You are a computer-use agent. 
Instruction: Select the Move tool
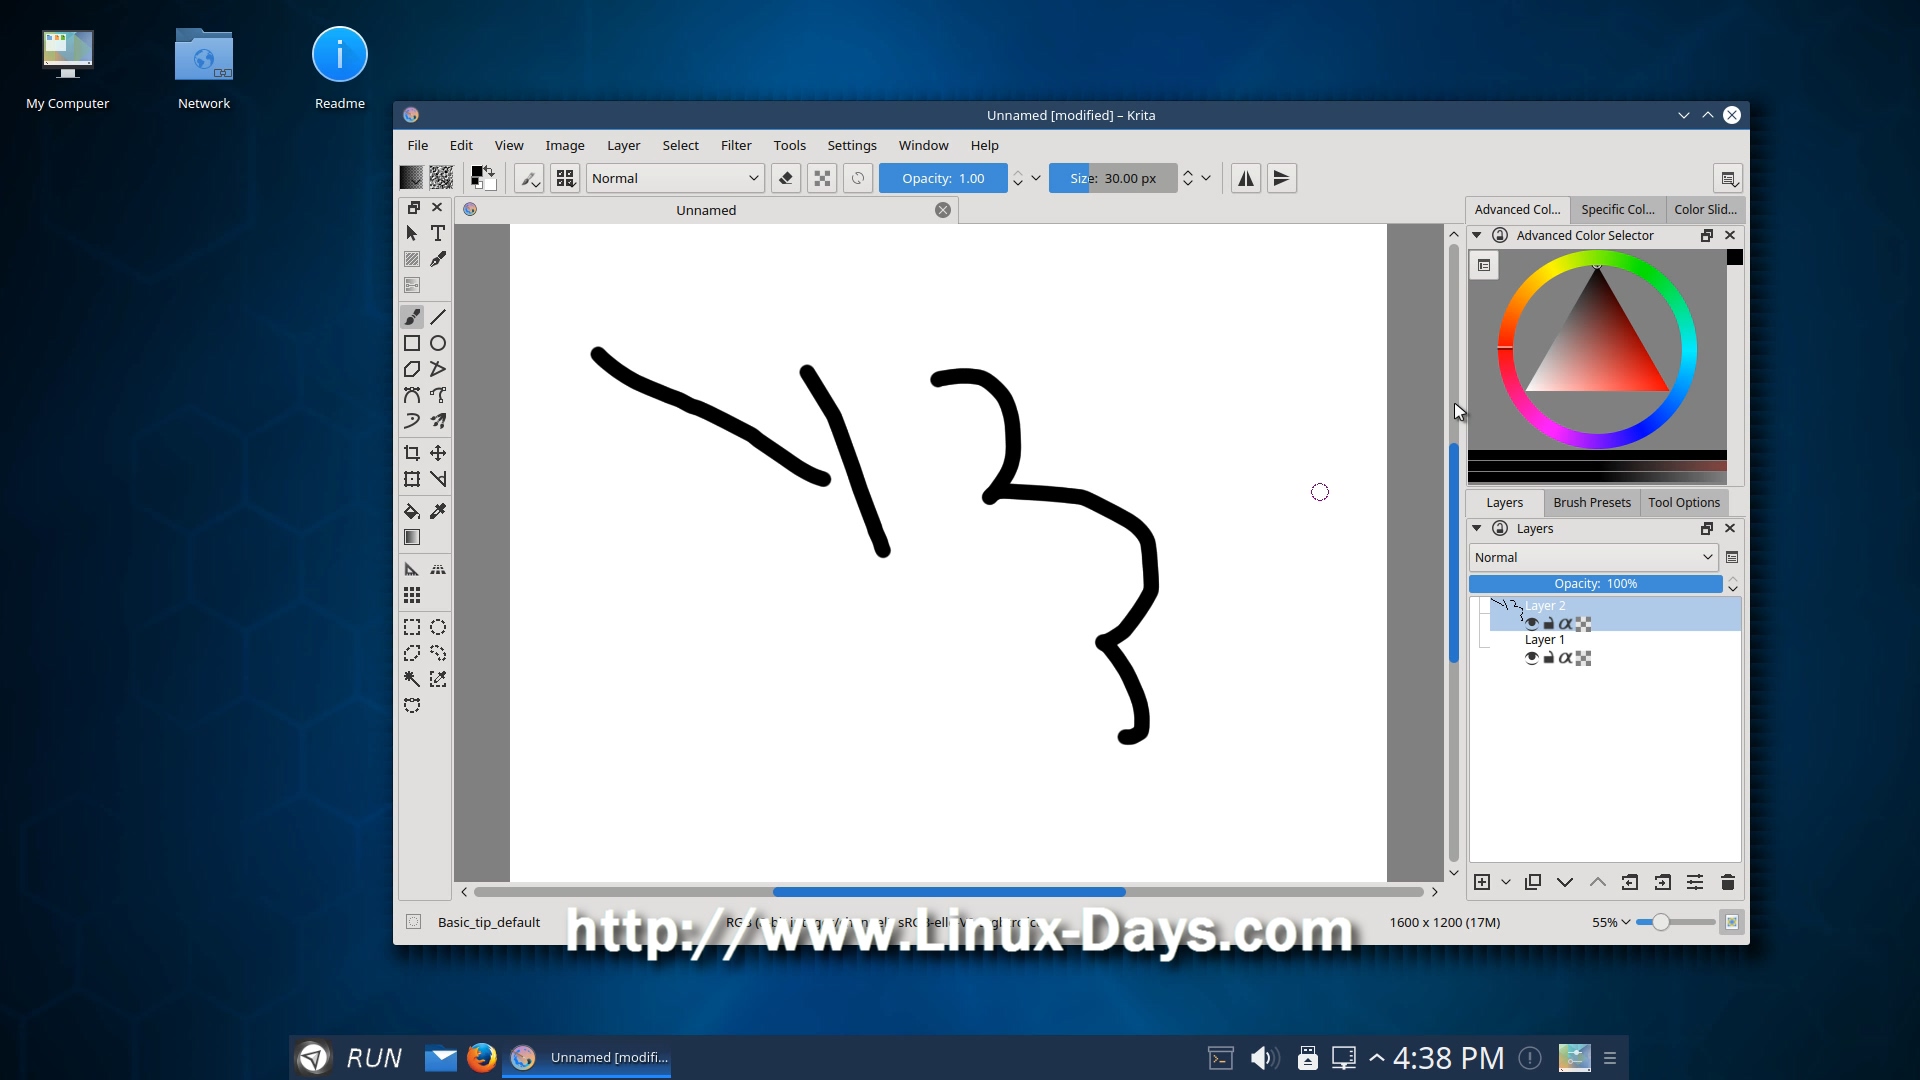click(438, 453)
